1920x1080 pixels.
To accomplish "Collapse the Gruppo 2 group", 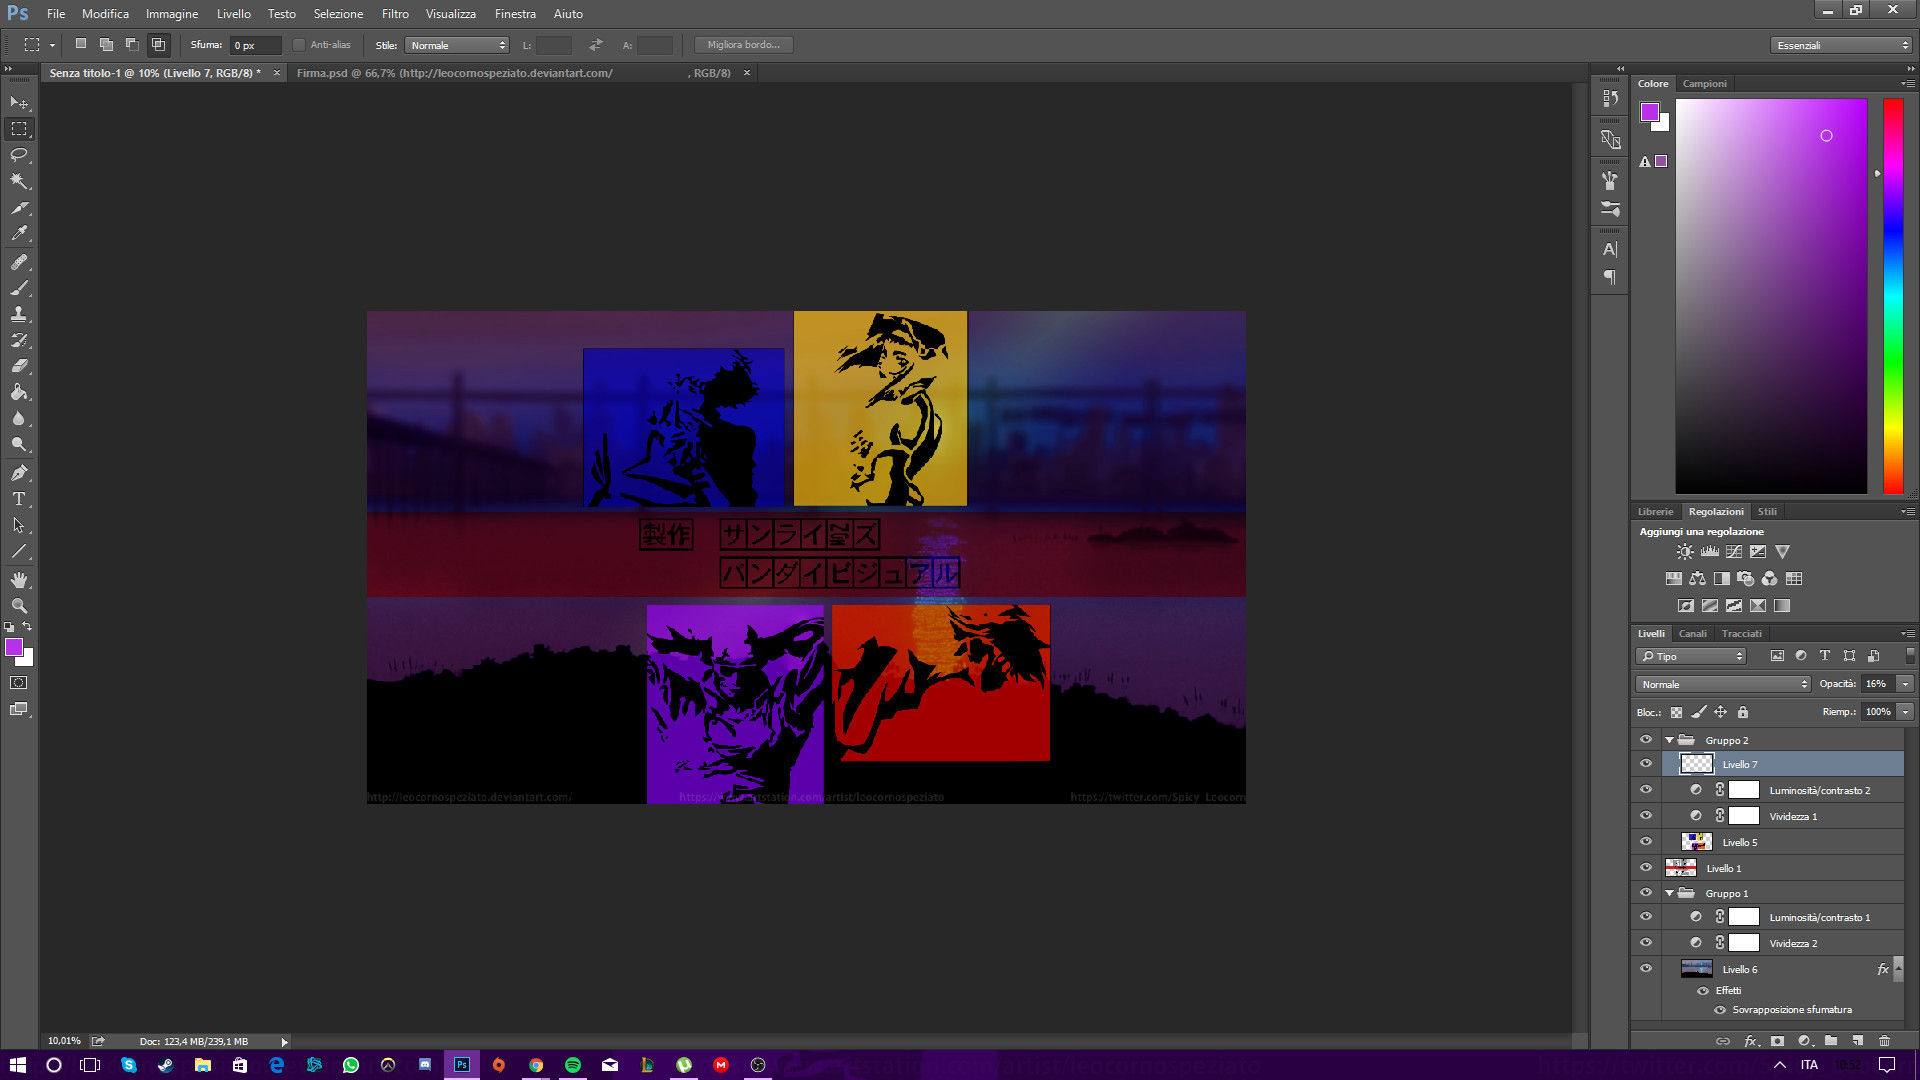I will (1669, 740).
